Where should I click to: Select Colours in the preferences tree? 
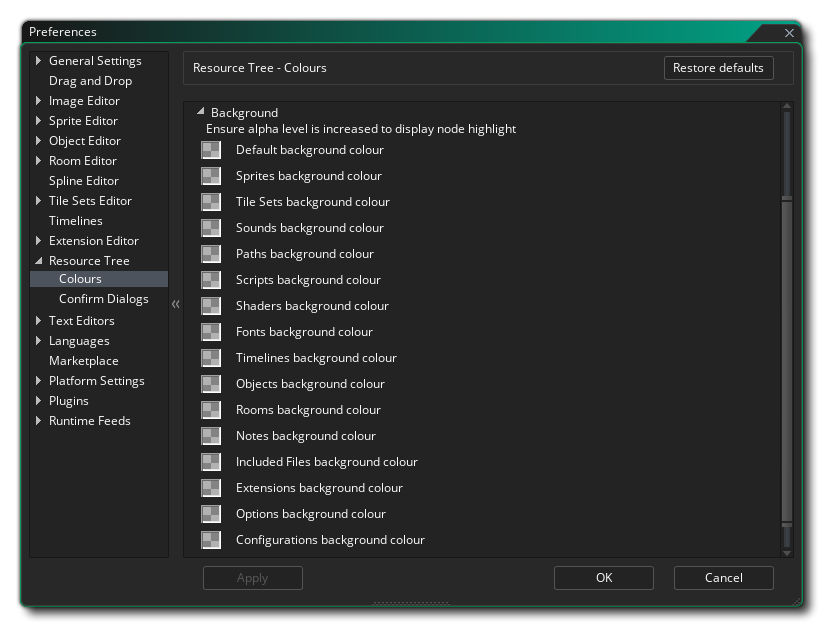coord(81,278)
